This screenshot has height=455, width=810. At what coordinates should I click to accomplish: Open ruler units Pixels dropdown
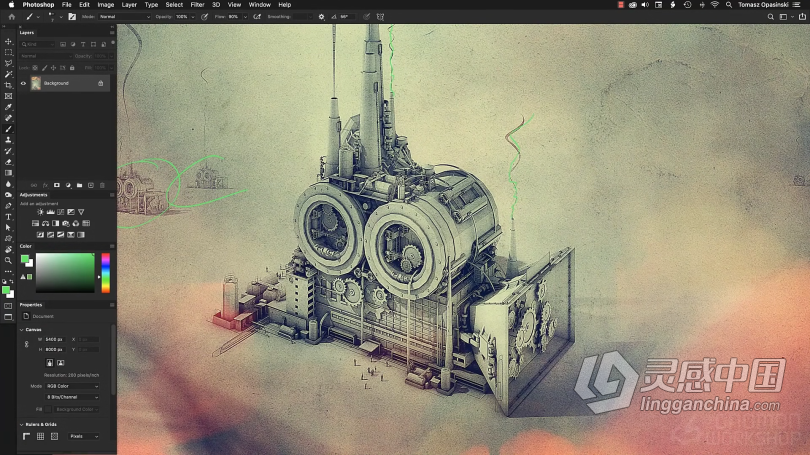pyautogui.click(x=84, y=436)
